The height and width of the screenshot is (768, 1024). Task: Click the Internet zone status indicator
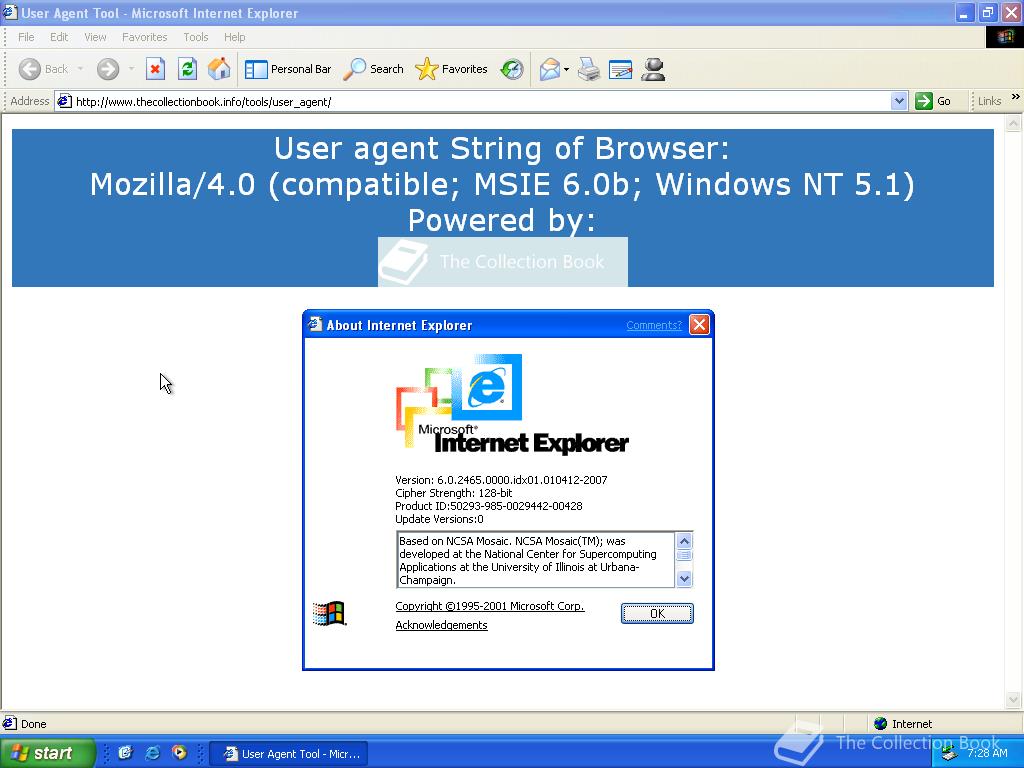[905, 724]
